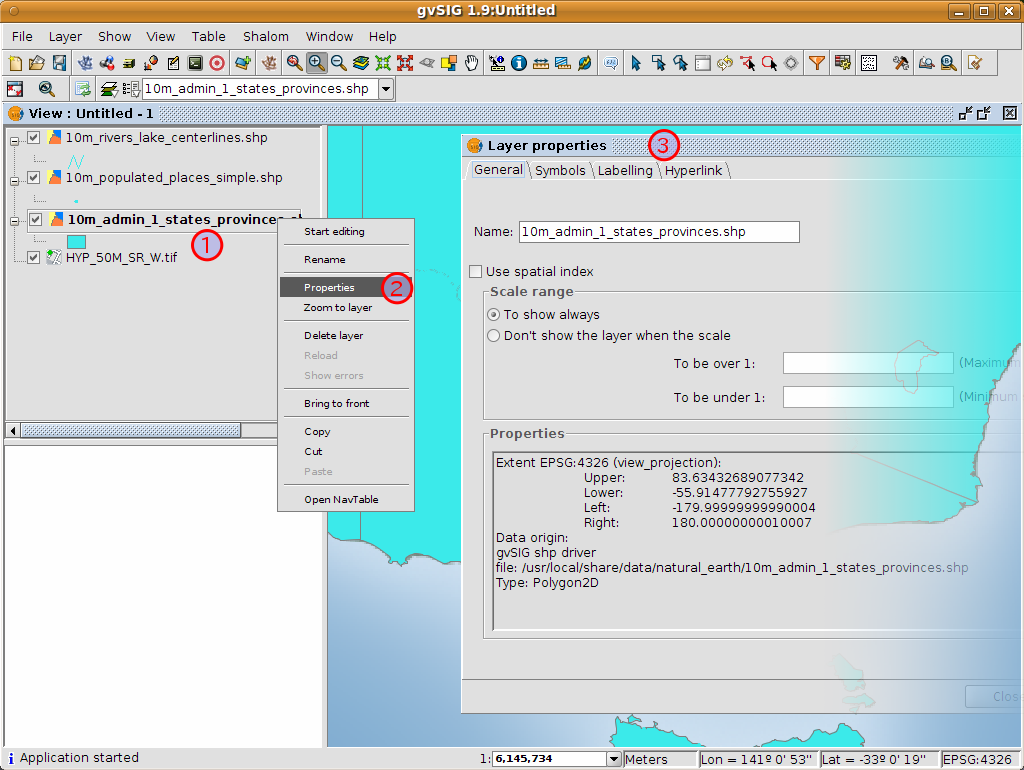Click the Zoom out magnifier tool
The height and width of the screenshot is (770, 1024).
pos(339,63)
